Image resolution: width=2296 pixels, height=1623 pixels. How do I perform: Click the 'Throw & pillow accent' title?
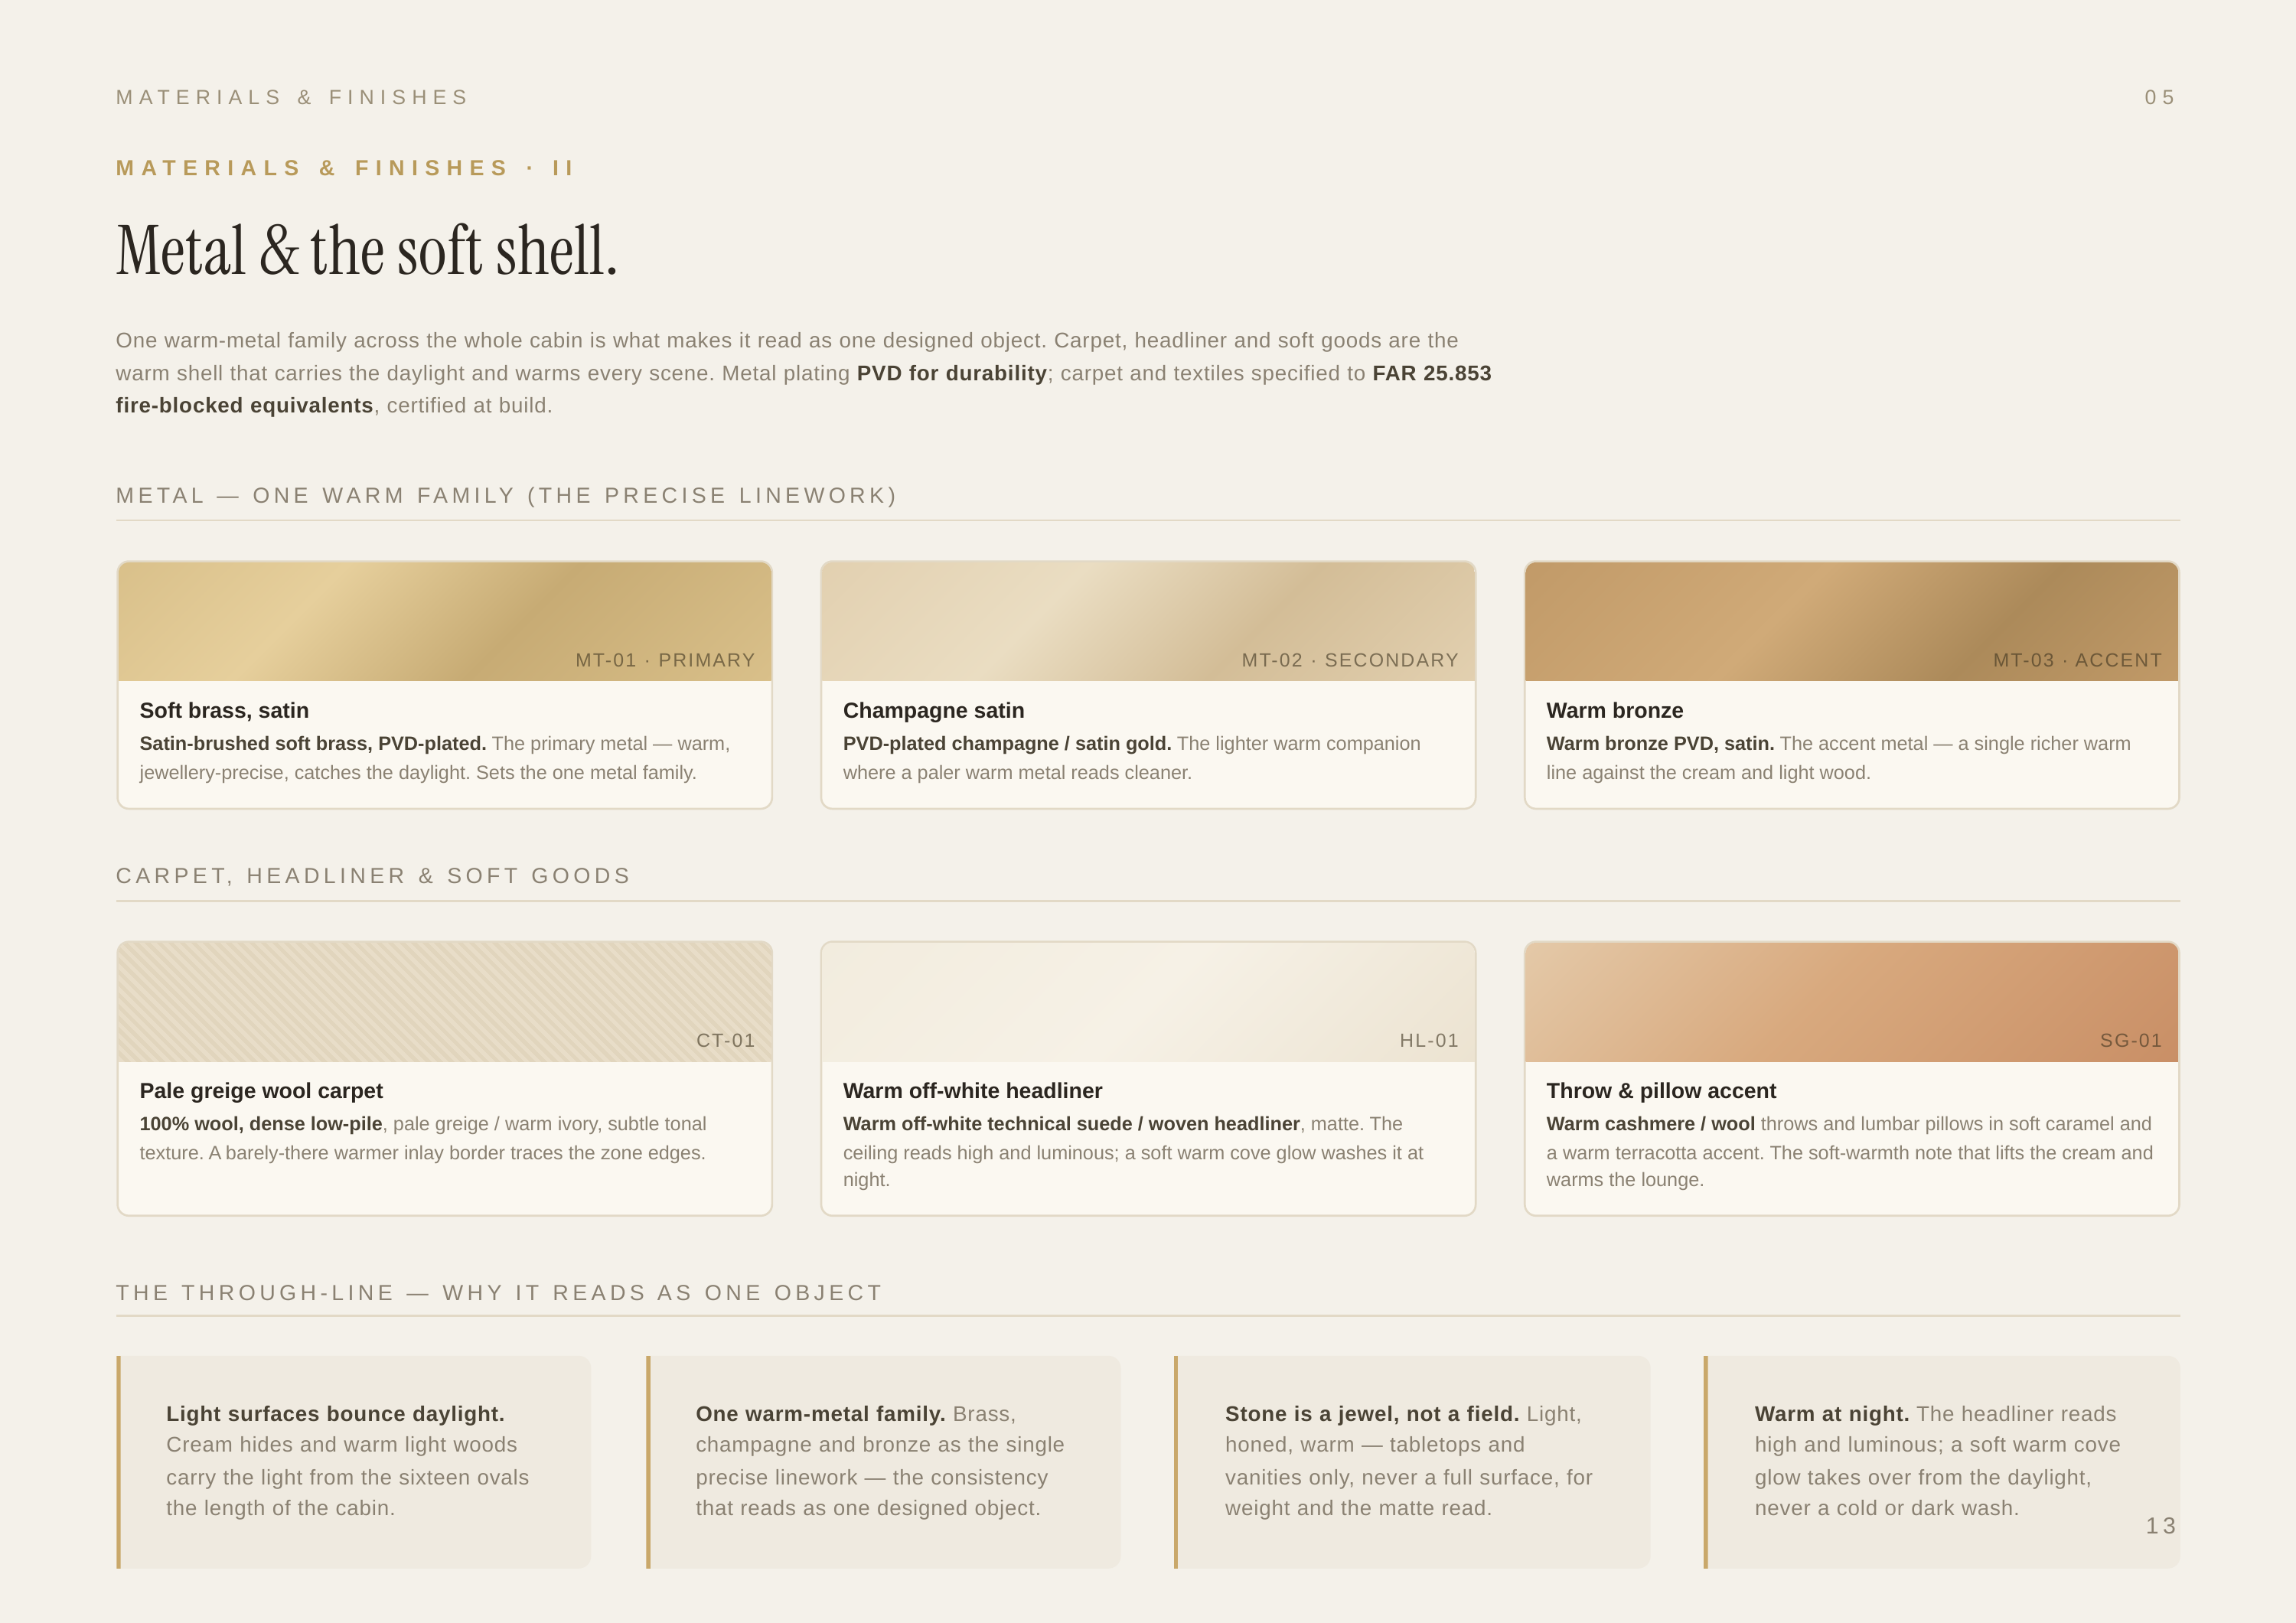tap(1661, 1090)
